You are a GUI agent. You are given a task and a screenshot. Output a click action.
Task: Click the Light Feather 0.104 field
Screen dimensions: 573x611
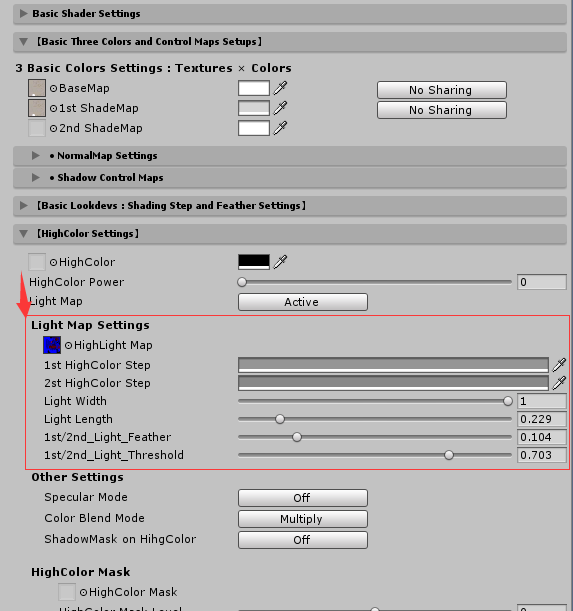[x=542, y=437]
